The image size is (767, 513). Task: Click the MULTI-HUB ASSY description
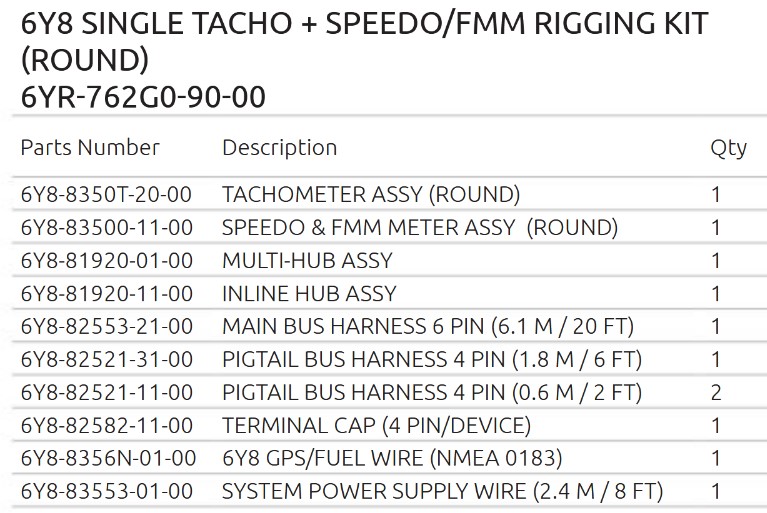coord(307,260)
